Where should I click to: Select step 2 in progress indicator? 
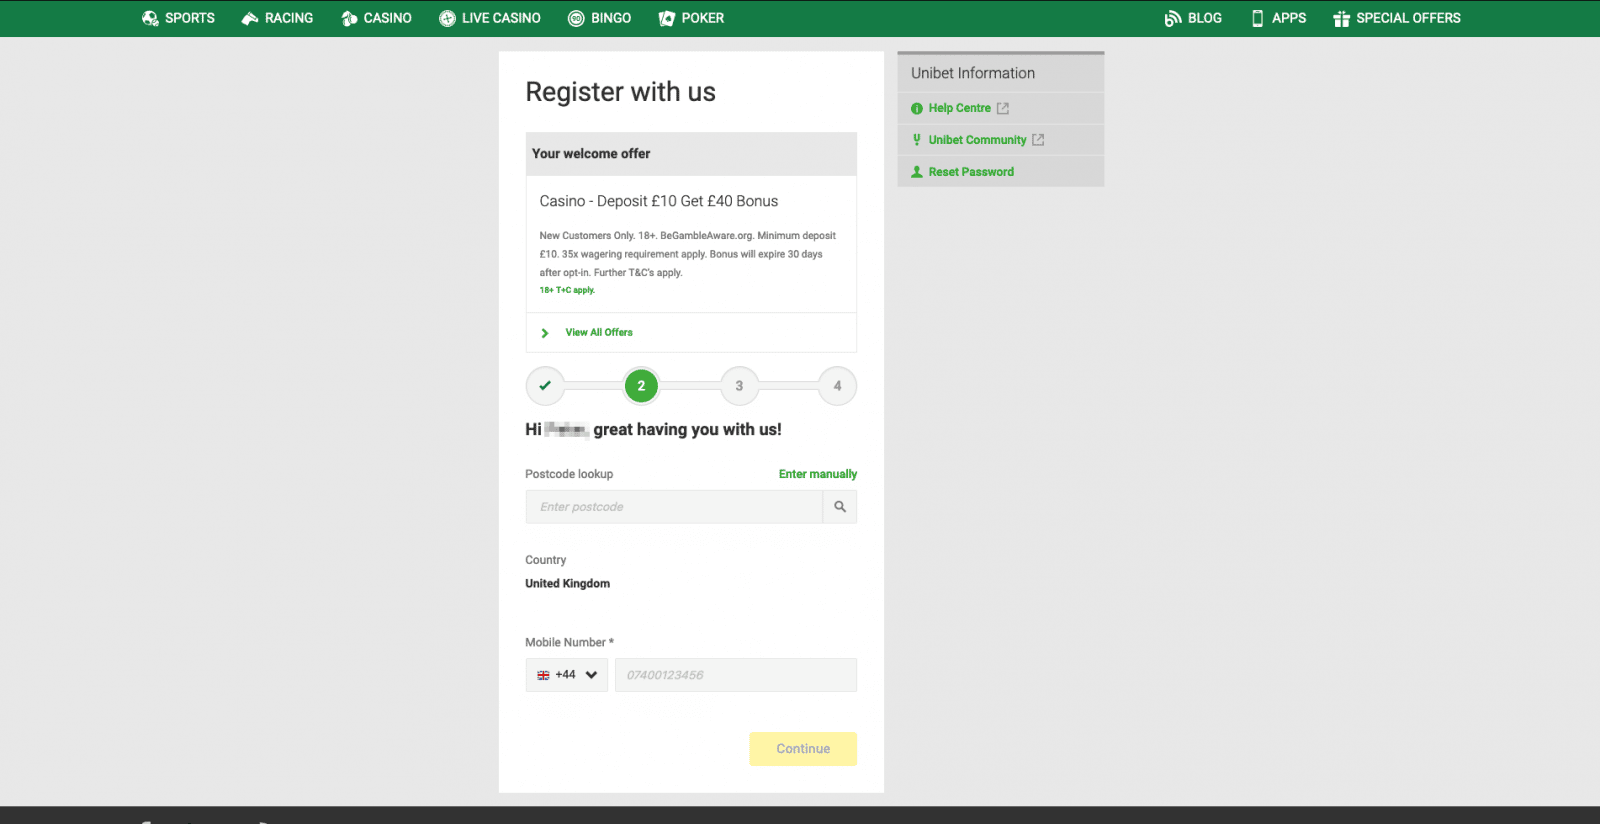[x=641, y=386]
